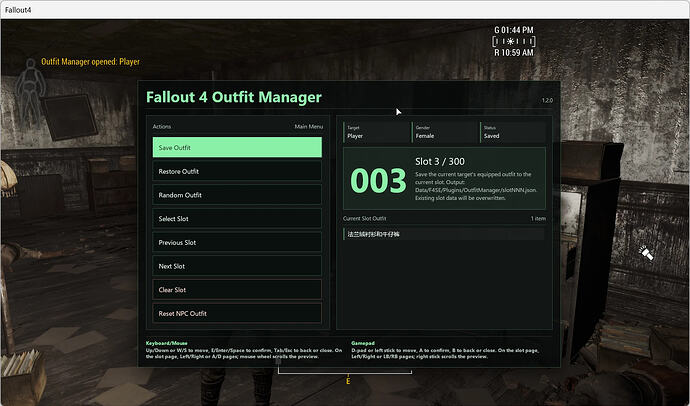Image resolution: width=690 pixels, height=406 pixels.
Task: Click the Target Player field
Action: [x=376, y=132]
